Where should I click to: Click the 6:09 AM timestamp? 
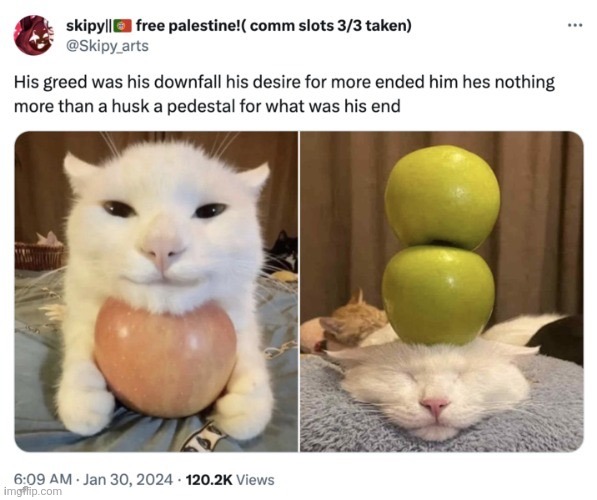[43, 479]
